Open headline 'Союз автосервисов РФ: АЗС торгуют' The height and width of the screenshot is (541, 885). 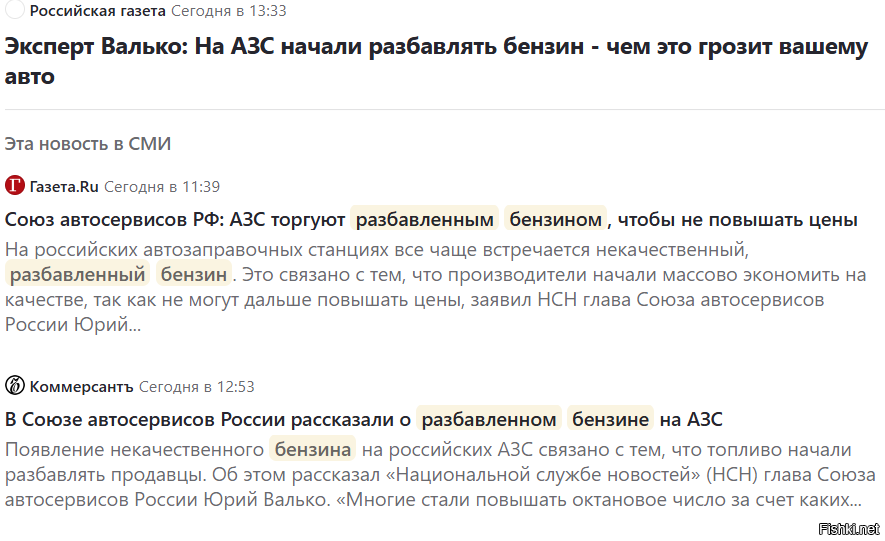click(x=176, y=219)
